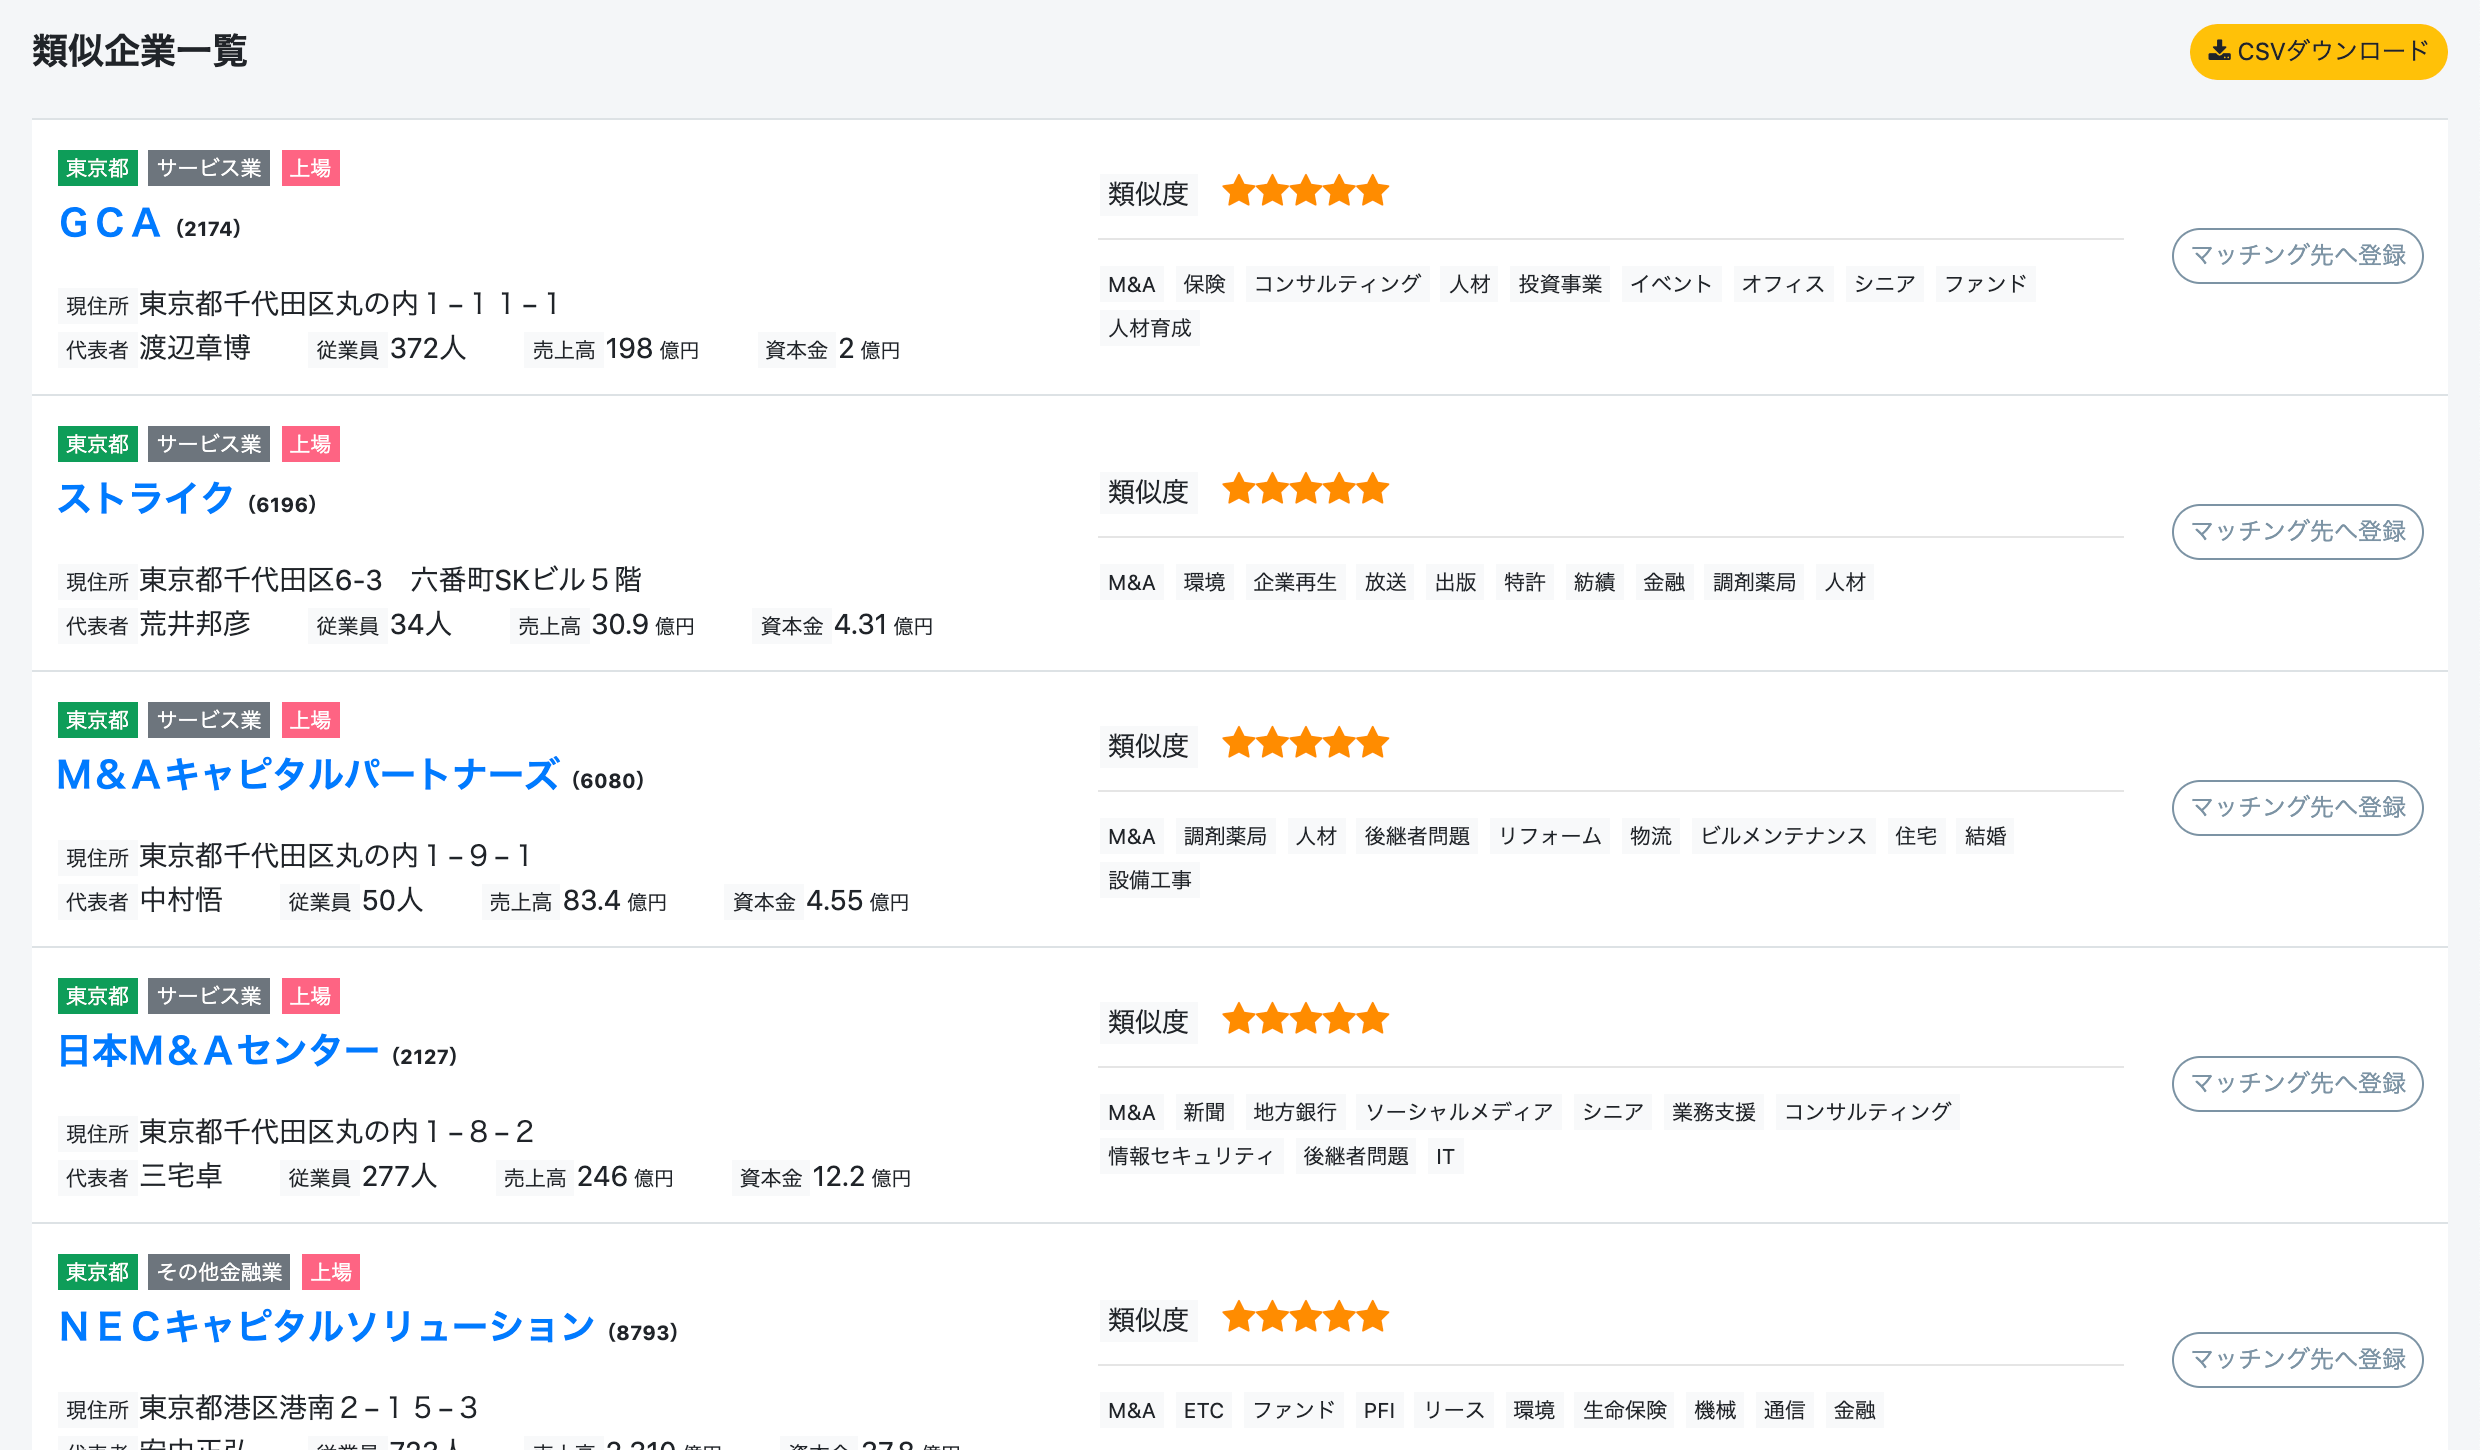Select the 企業再生 tag in ストライク row
Screen dimensions: 2480x1450
tap(1294, 582)
